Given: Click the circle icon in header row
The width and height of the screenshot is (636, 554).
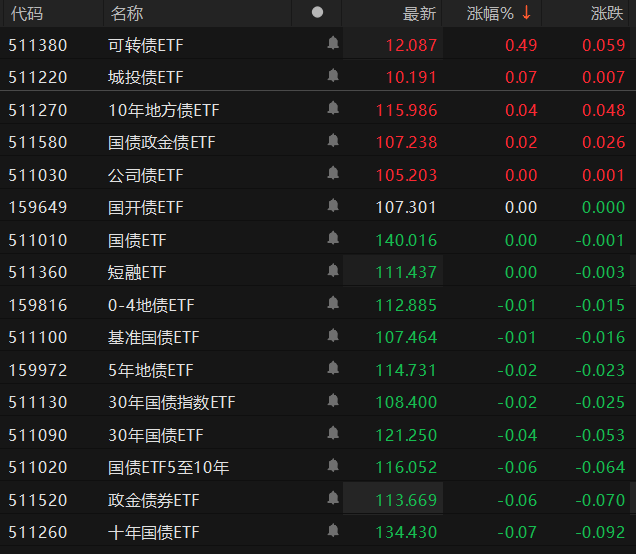Looking at the screenshot, I should (x=317, y=13).
